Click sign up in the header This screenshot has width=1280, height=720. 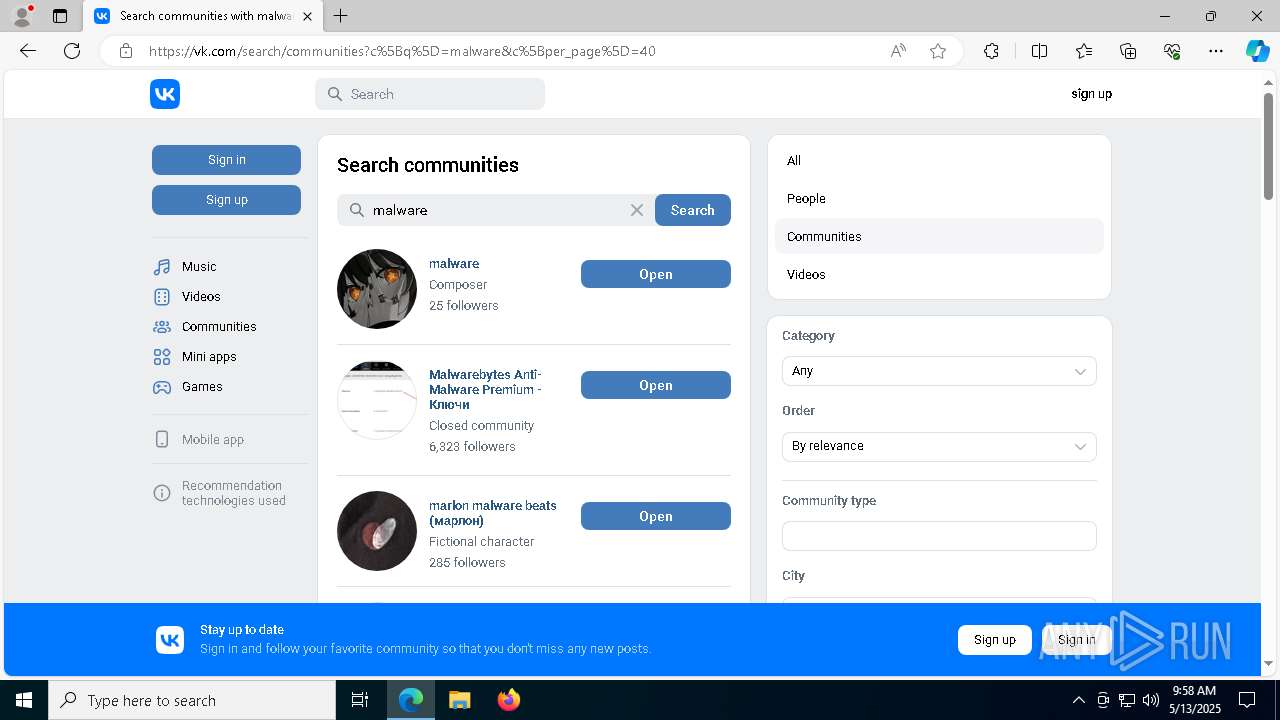click(1091, 94)
